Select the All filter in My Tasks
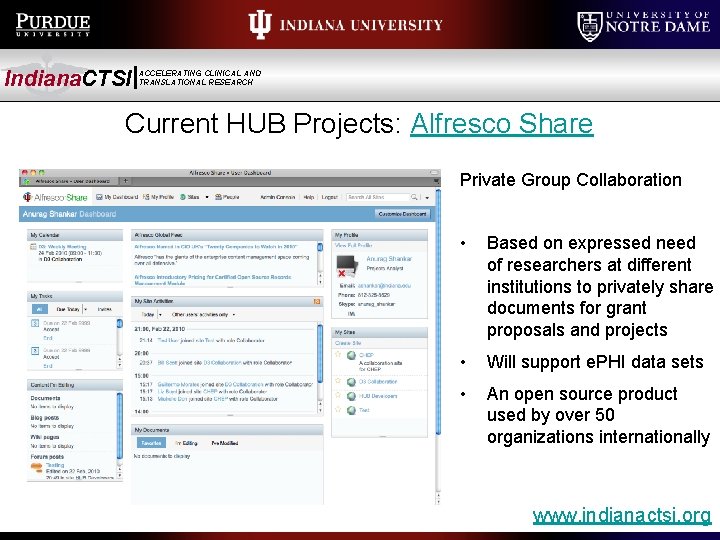The image size is (720, 540). [x=39, y=309]
